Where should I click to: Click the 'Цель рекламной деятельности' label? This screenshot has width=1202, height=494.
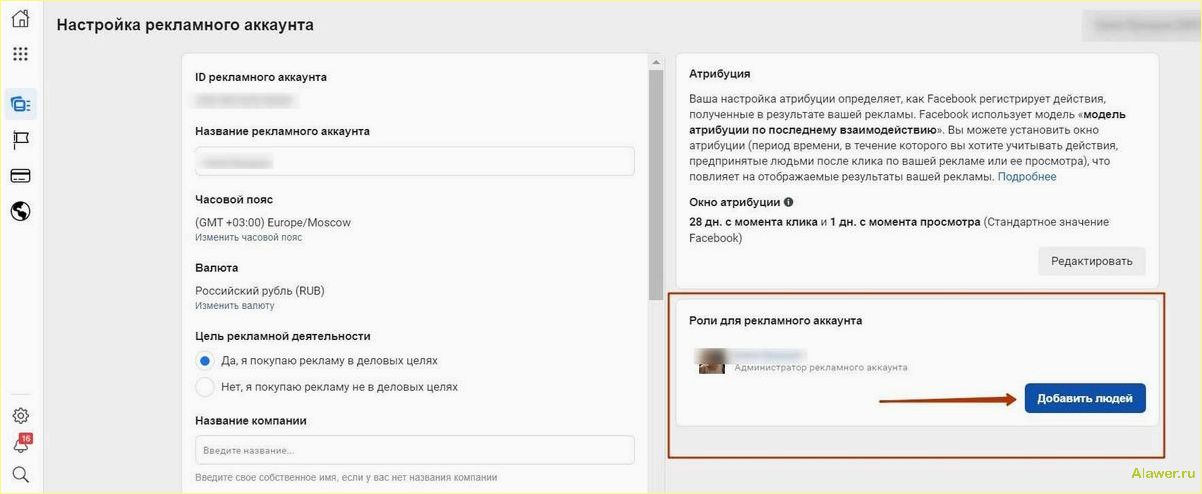[283, 337]
